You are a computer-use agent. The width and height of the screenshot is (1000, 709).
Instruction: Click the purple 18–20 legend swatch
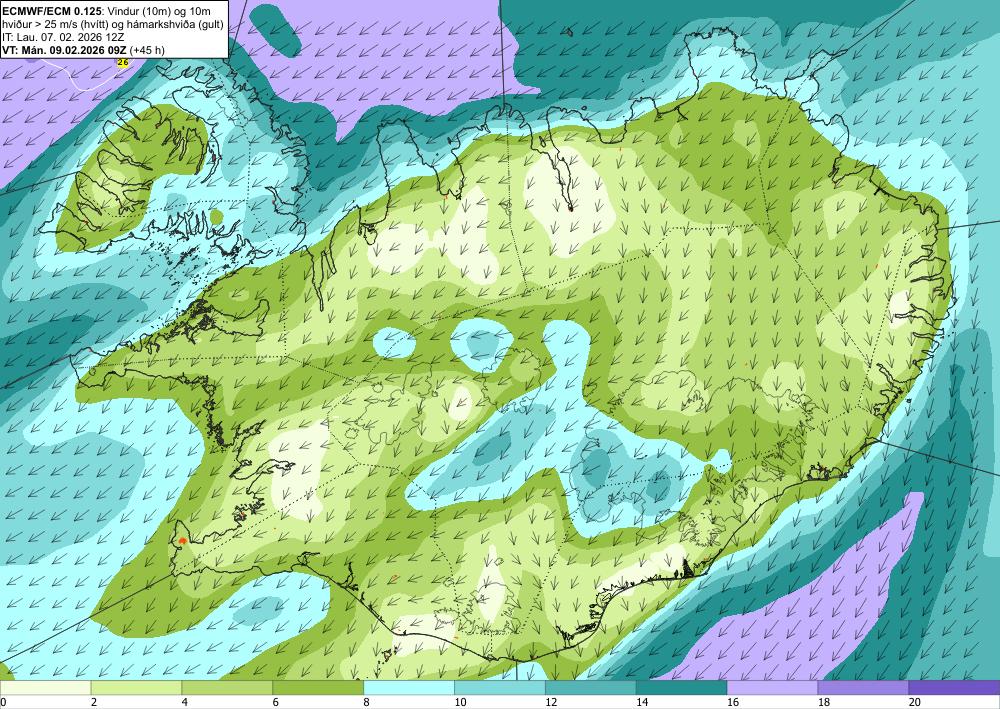(x=864, y=687)
